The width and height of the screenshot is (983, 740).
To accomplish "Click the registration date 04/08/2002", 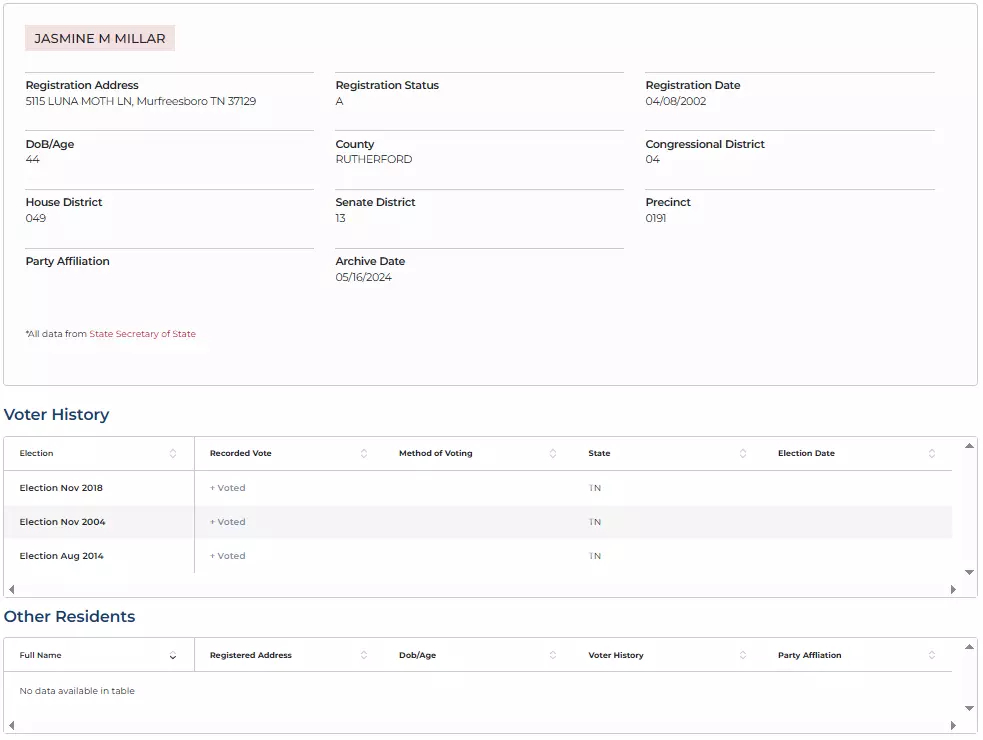I will [676, 101].
